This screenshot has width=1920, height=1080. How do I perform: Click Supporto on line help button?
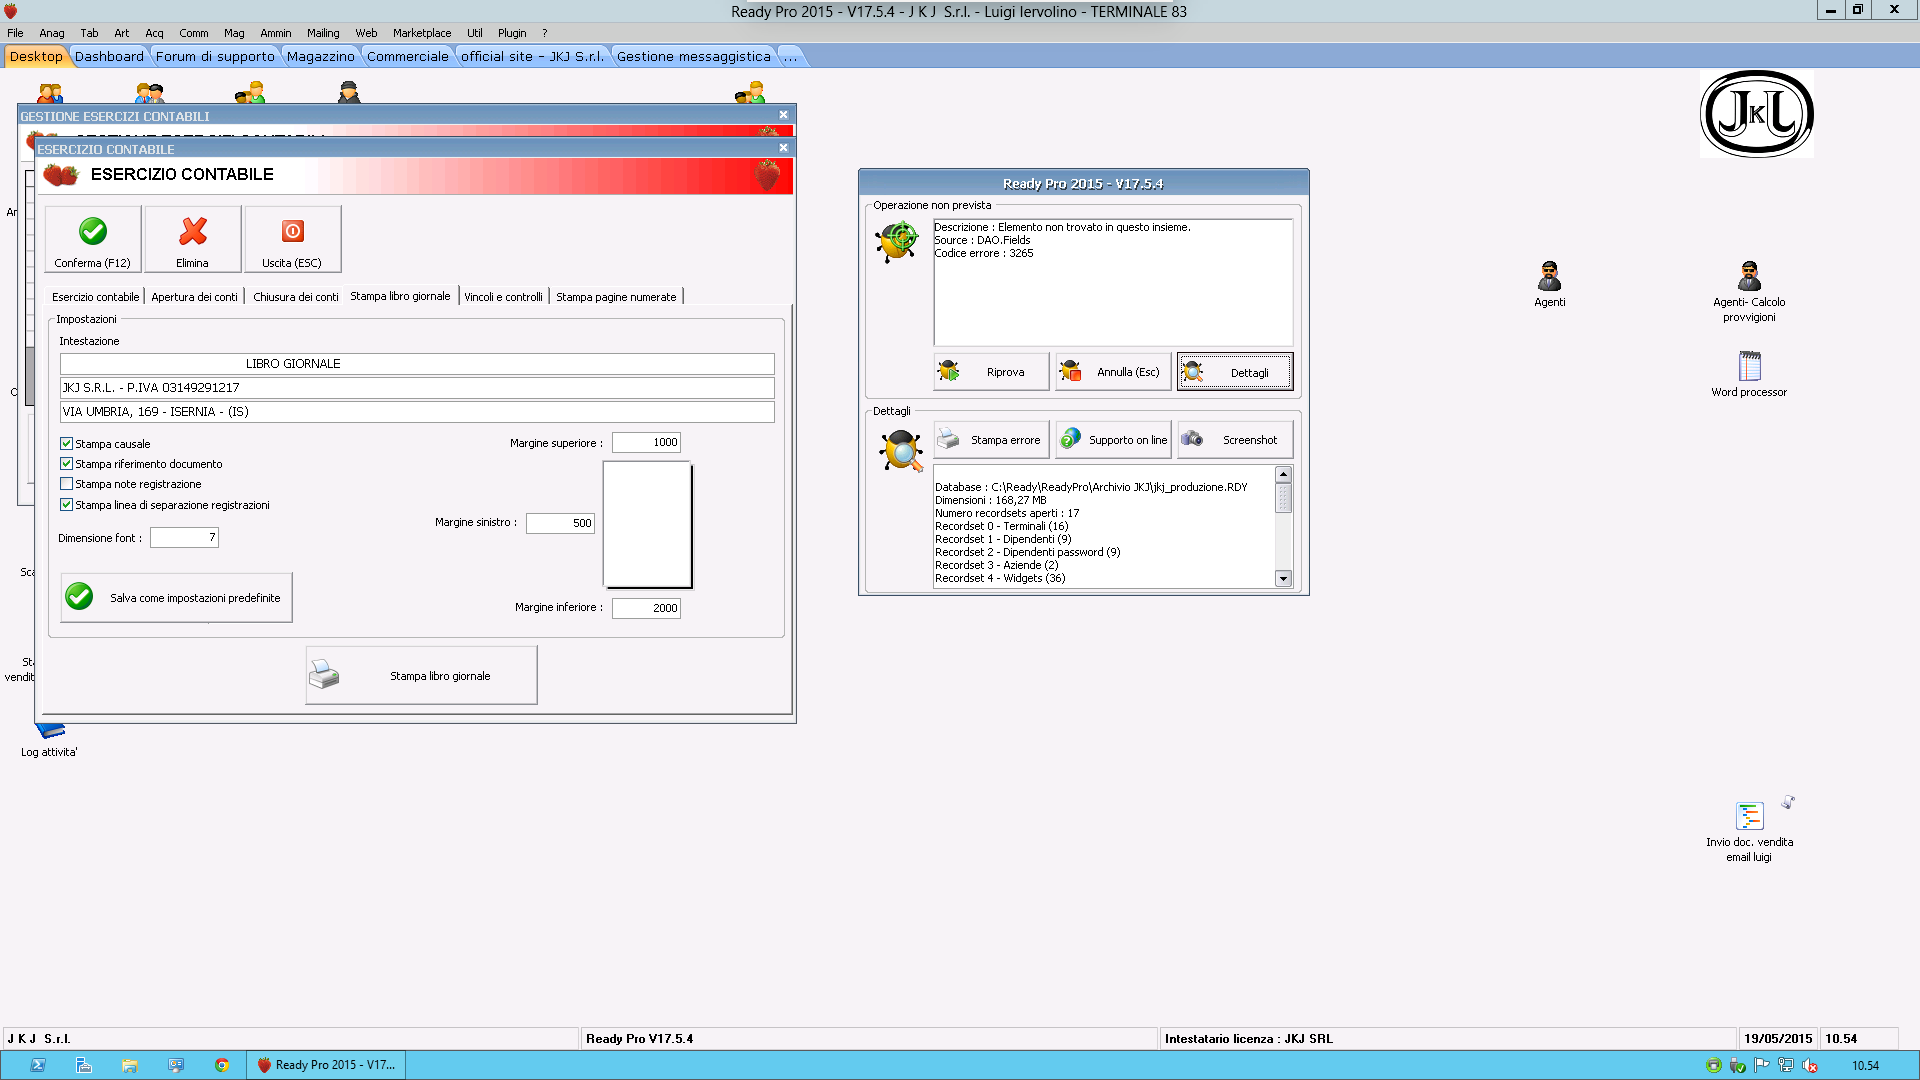click(x=1113, y=440)
